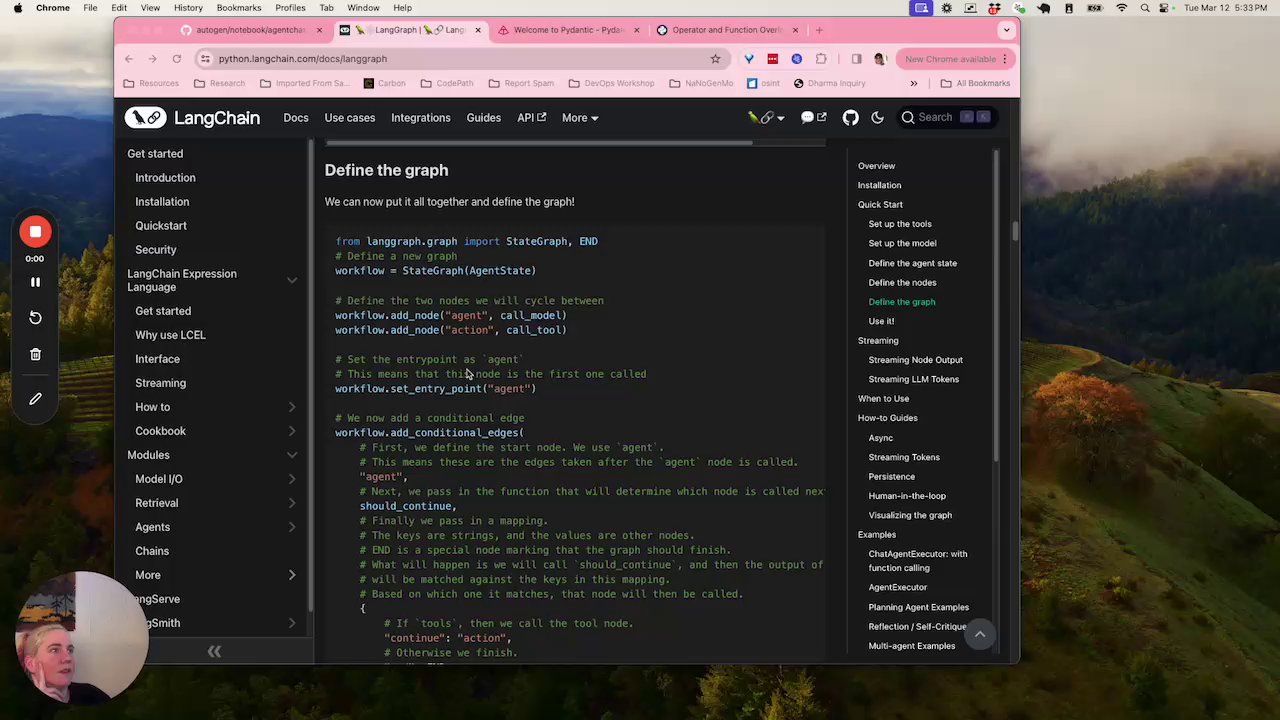Image resolution: width=1280 pixels, height=720 pixels.
Task: Pause the screen recording
Action: (35, 282)
